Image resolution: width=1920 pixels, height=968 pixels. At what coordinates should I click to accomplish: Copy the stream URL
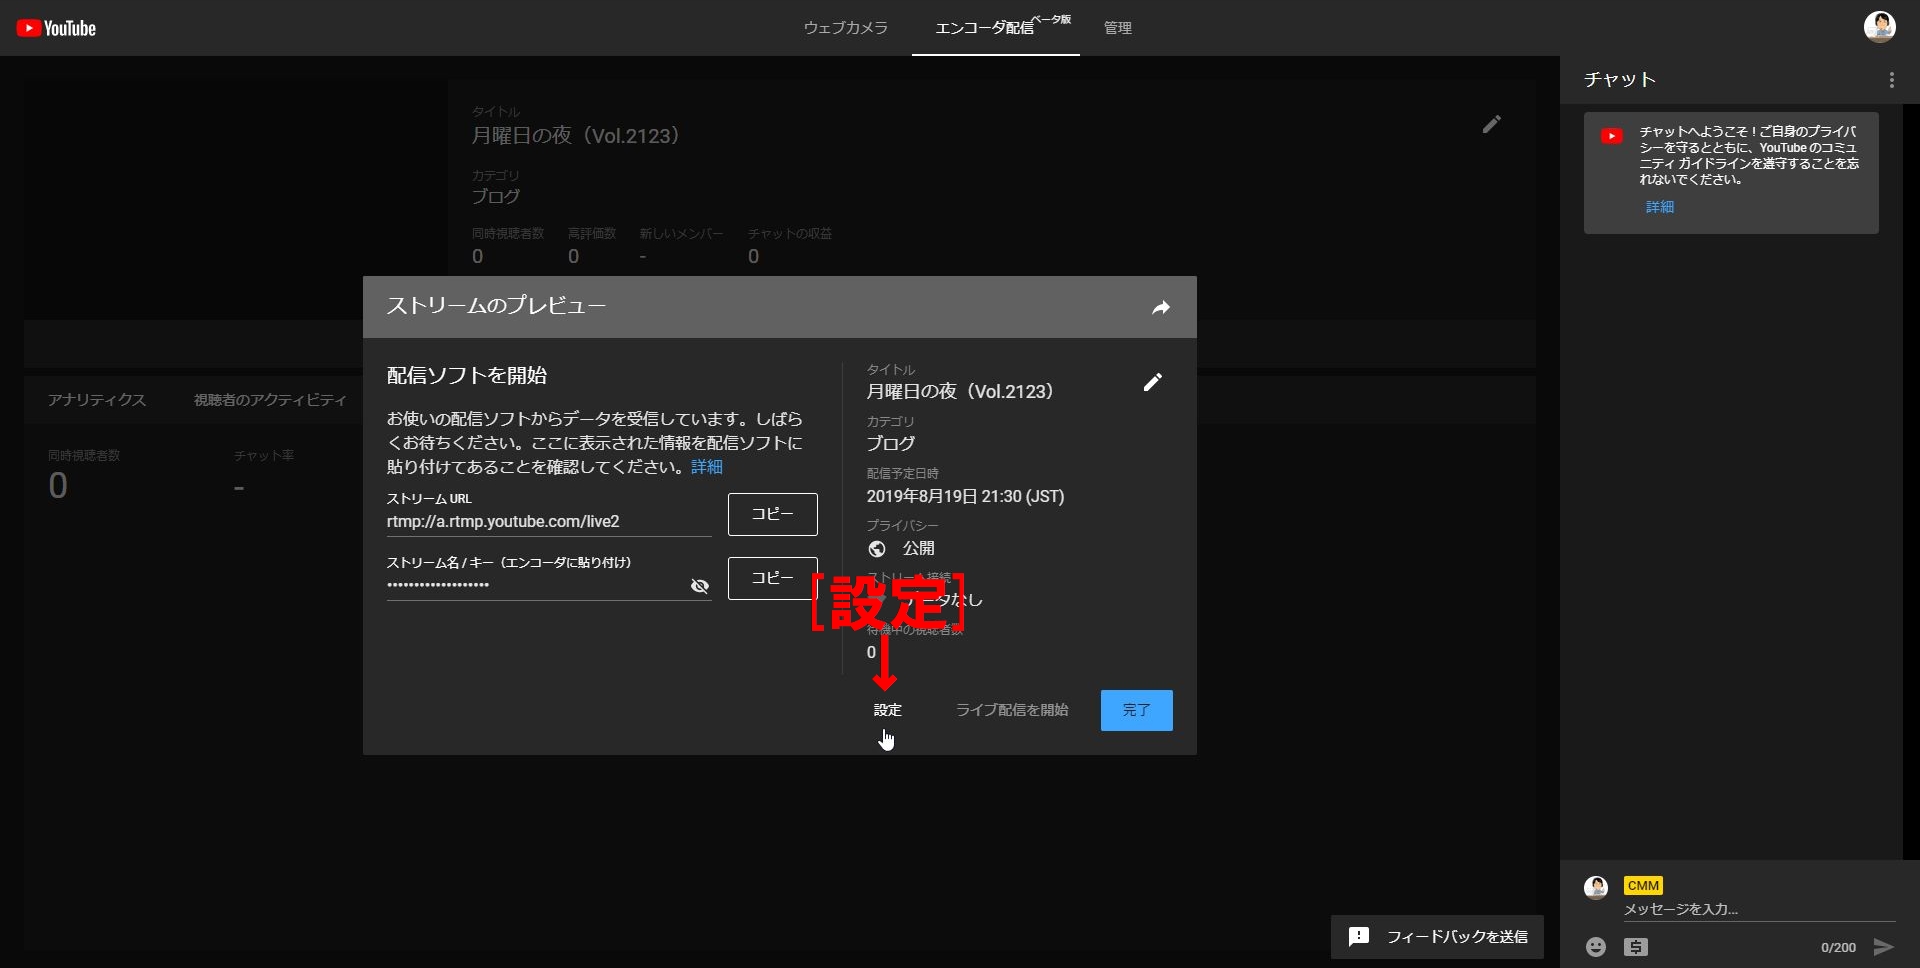click(x=773, y=514)
